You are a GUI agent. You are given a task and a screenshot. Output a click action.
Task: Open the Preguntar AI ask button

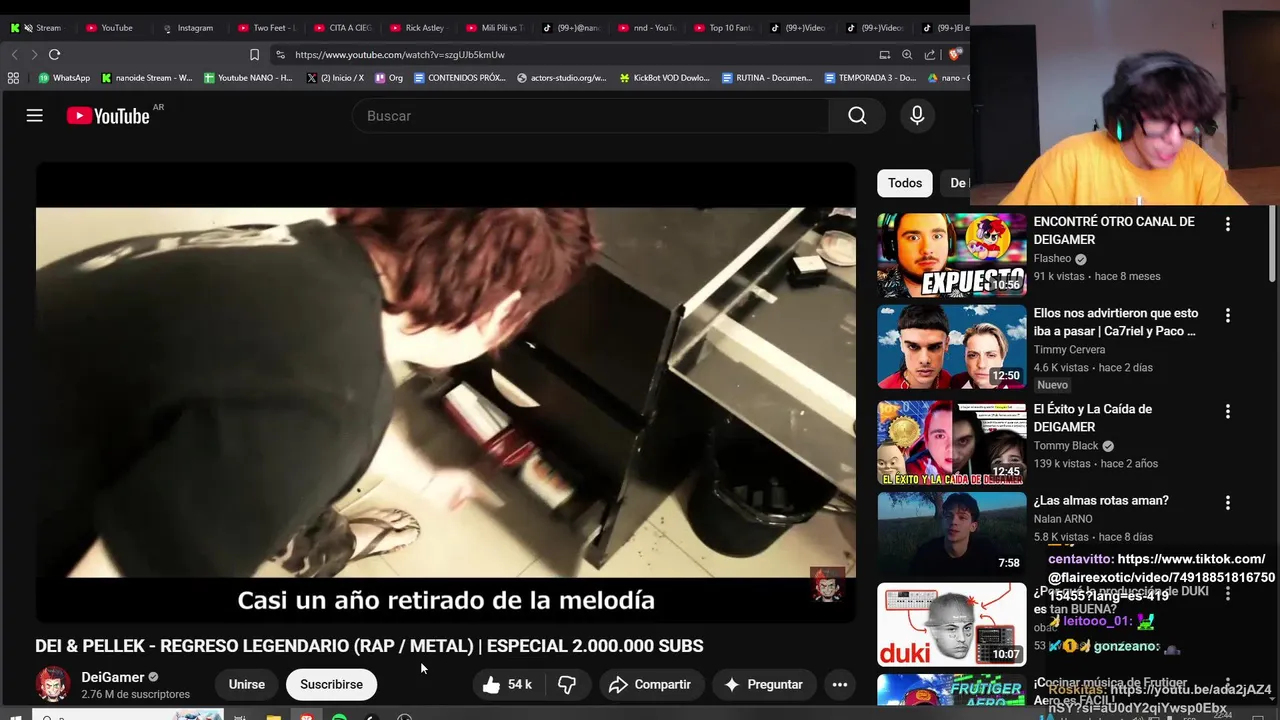[x=764, y=684]
